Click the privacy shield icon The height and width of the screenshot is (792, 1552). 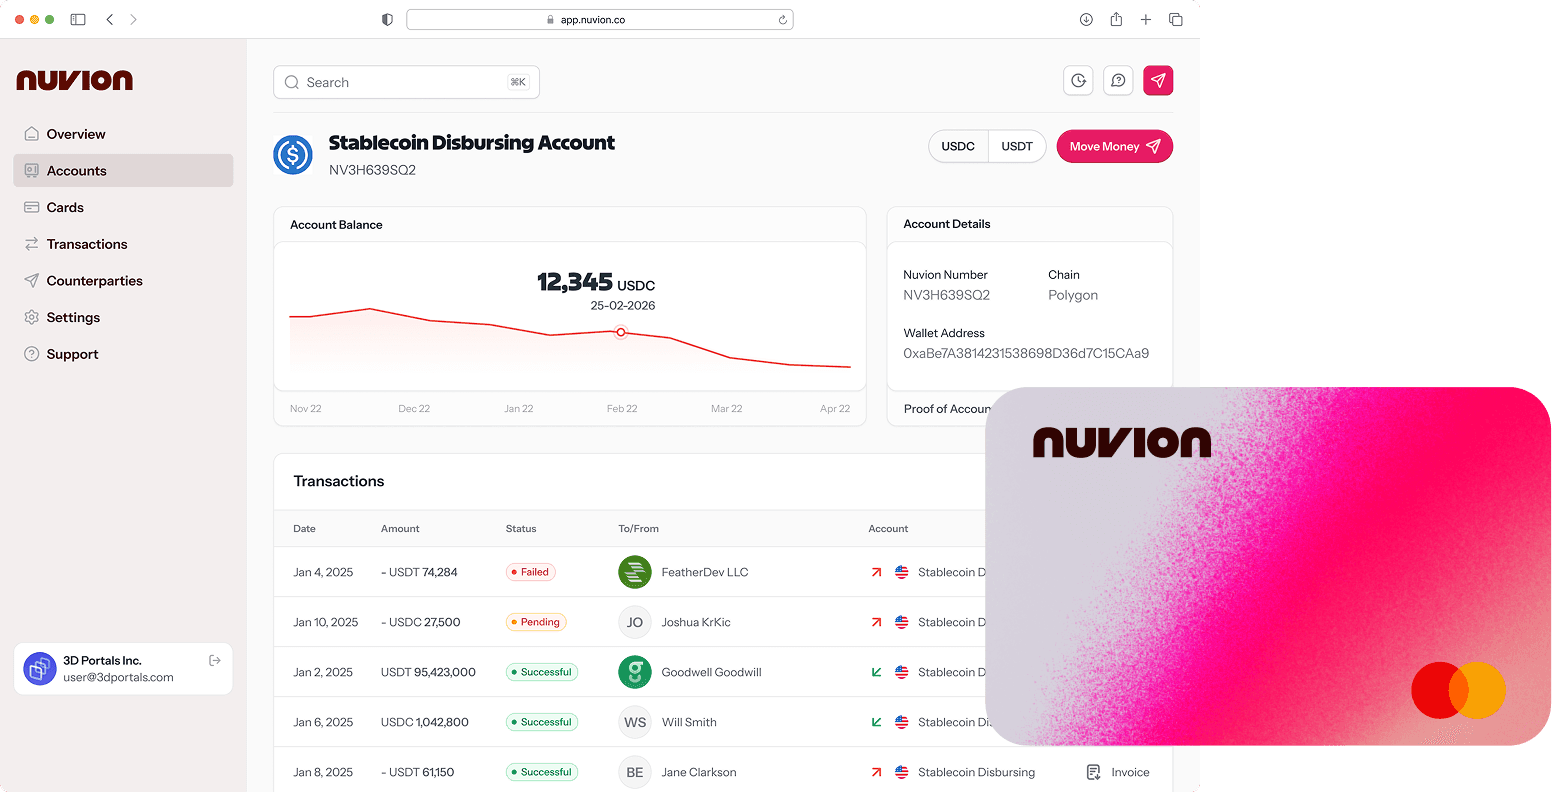[388, 19]
